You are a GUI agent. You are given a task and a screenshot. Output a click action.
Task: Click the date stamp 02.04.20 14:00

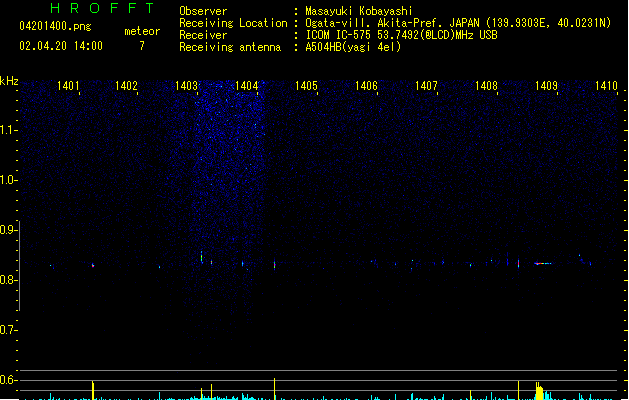[61, 46]
